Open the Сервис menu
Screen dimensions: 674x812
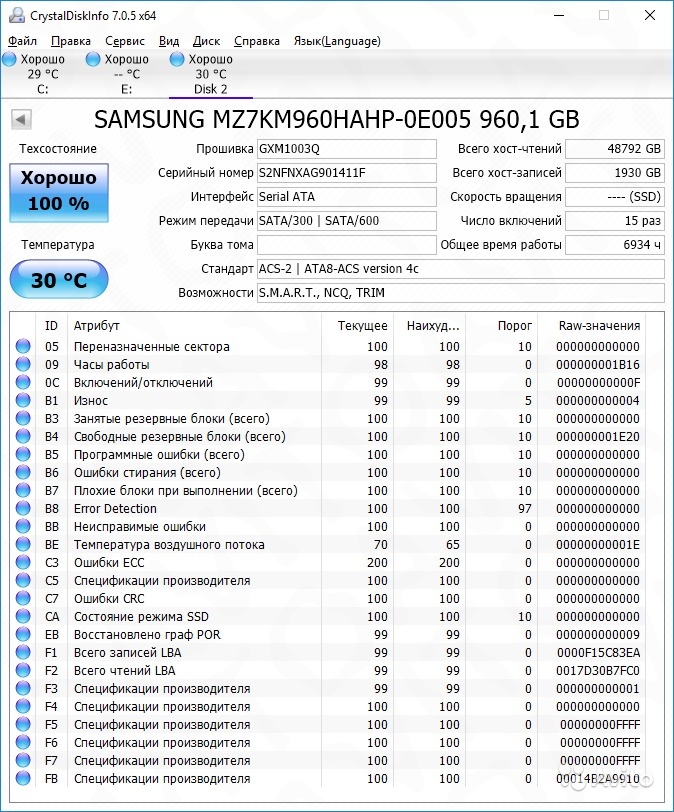(x=125, y=41)
